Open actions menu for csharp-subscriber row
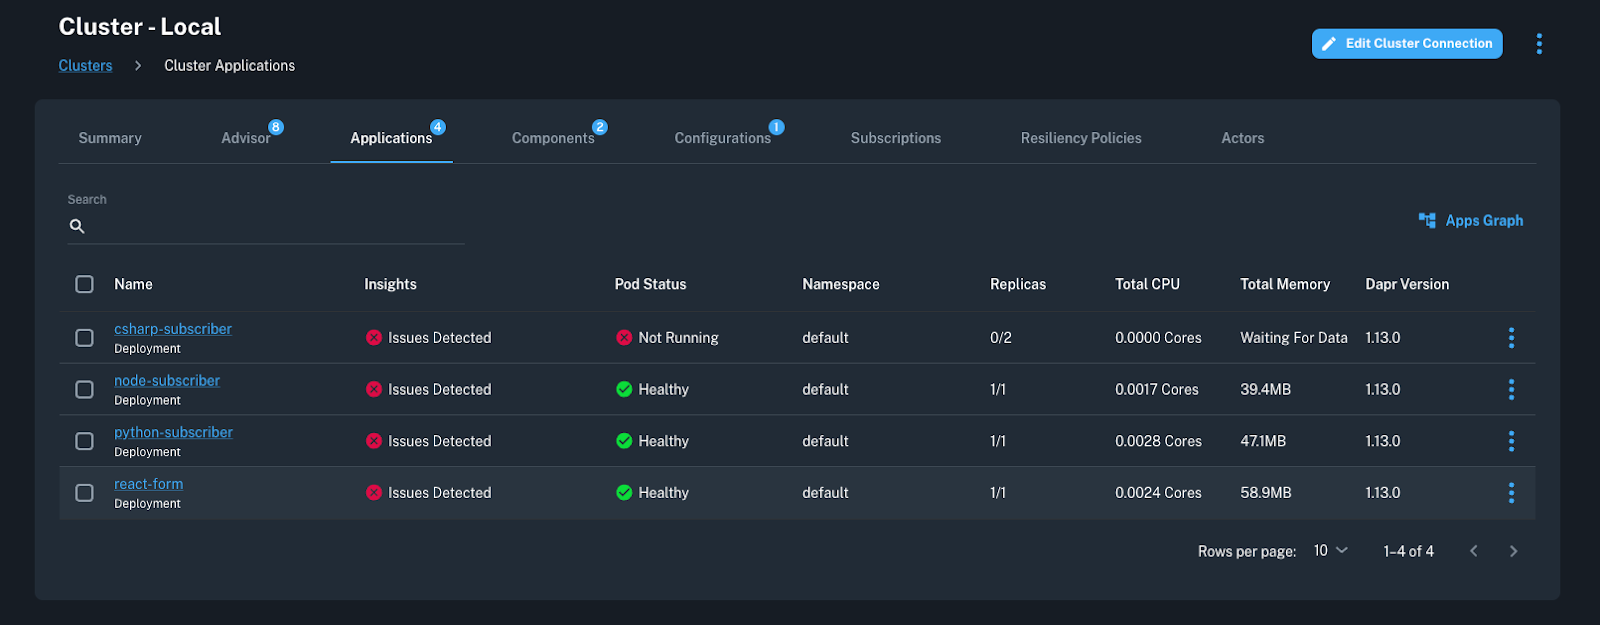Screen dimensions: 1600x625 (x=1510, y=338)
